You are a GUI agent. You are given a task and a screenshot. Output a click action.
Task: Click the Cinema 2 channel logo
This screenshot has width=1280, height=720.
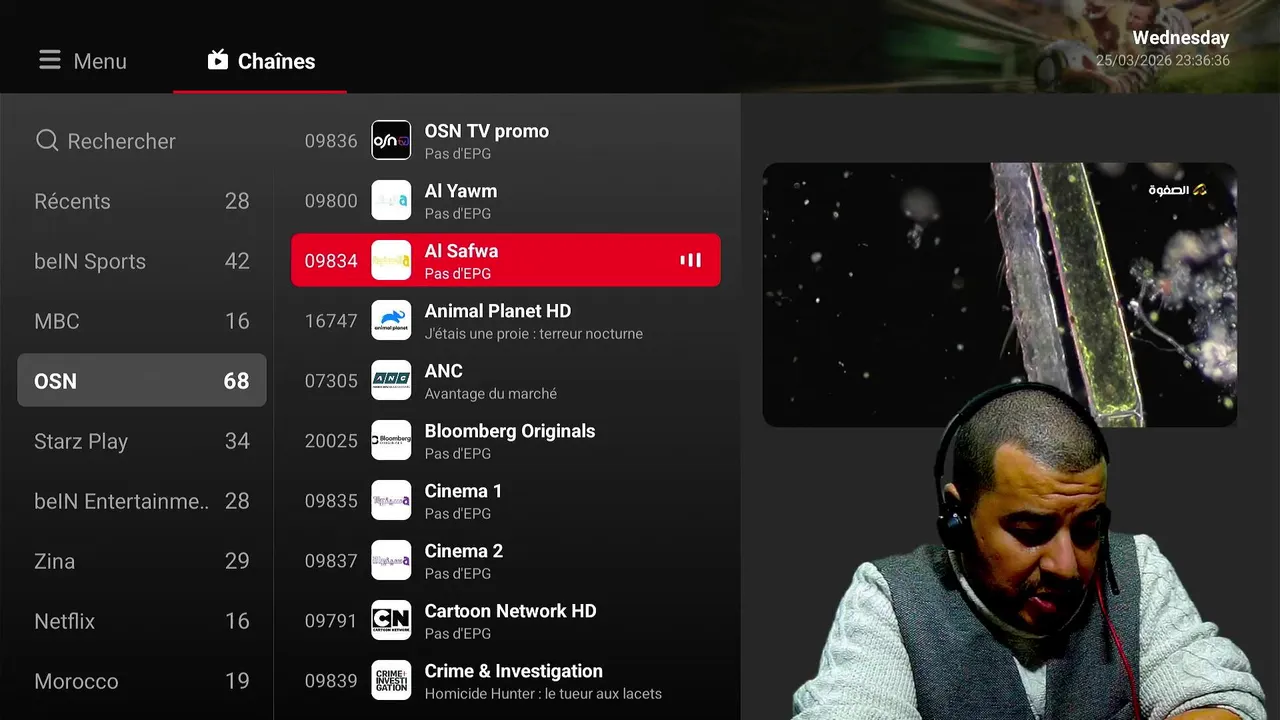(x=391, y=561)
